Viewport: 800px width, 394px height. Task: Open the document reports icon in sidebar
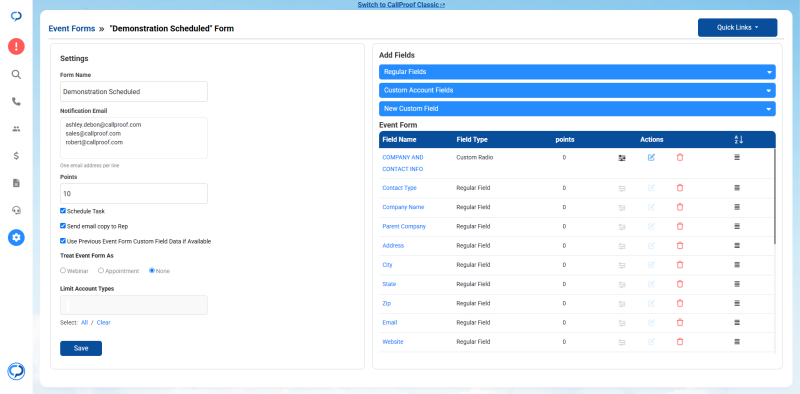point(16,183)
